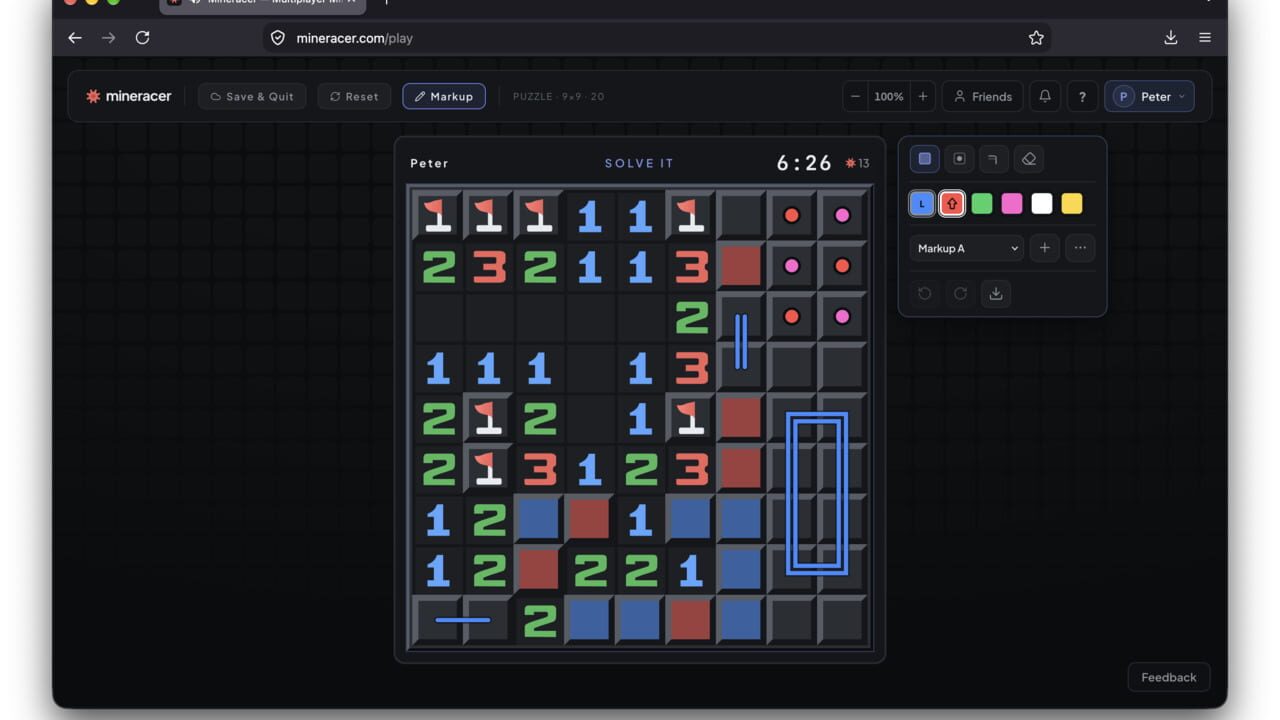1280x720 pixels.
Task: Go back in browser history
Action: tap(75, 38)
